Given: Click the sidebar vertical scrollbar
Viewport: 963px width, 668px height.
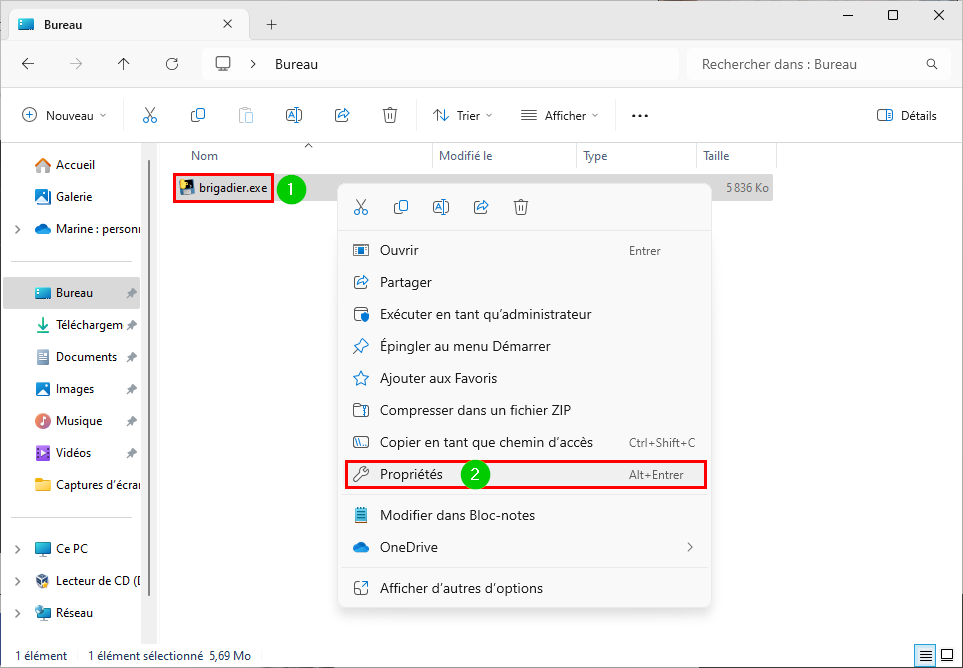Looking at the screenshot, I should [147, 378].
